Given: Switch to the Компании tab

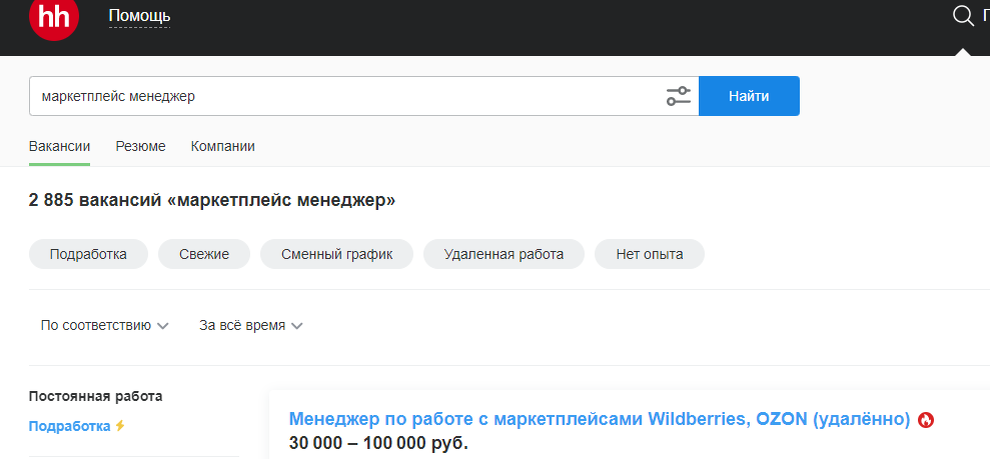Looking at the screenshot, I should [223, 146].
